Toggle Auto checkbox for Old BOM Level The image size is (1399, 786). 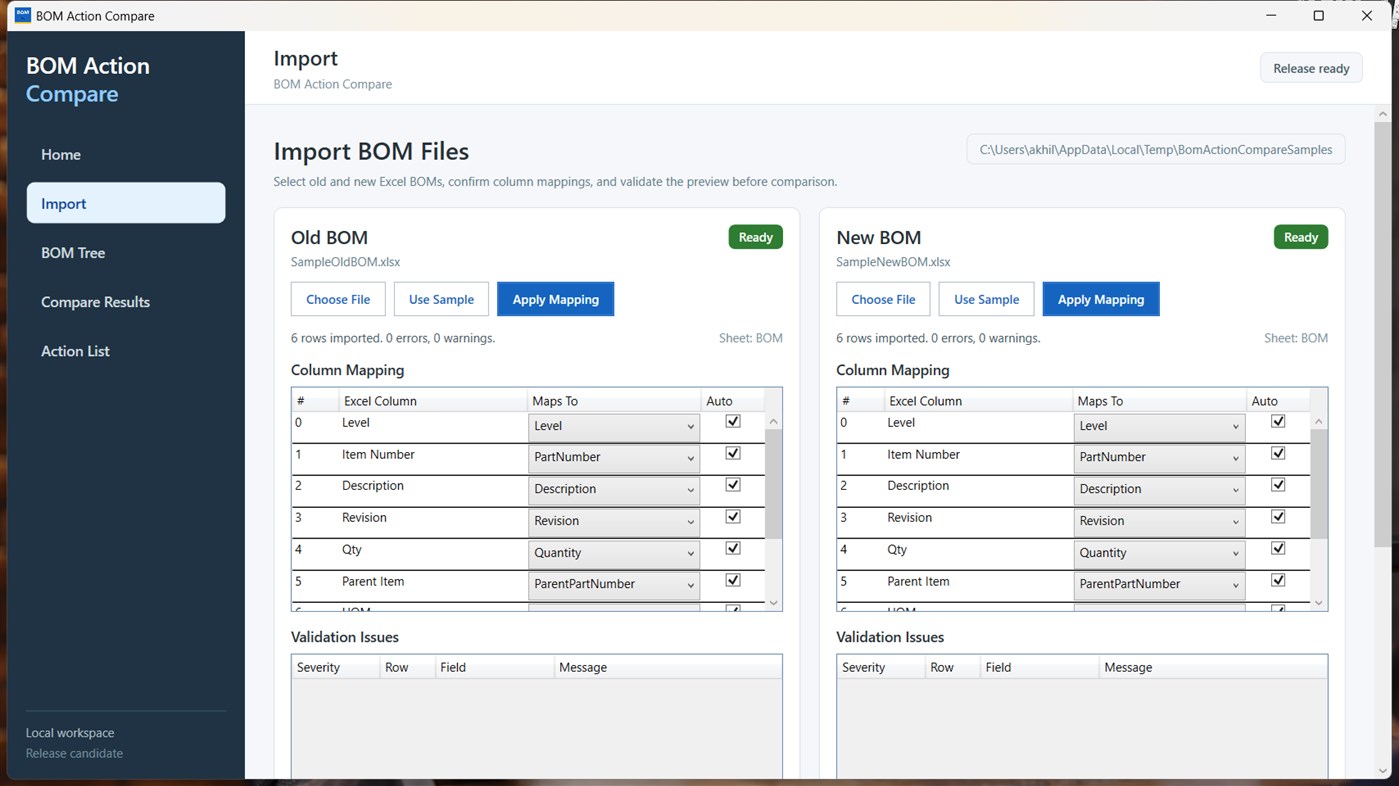(733, 421)
